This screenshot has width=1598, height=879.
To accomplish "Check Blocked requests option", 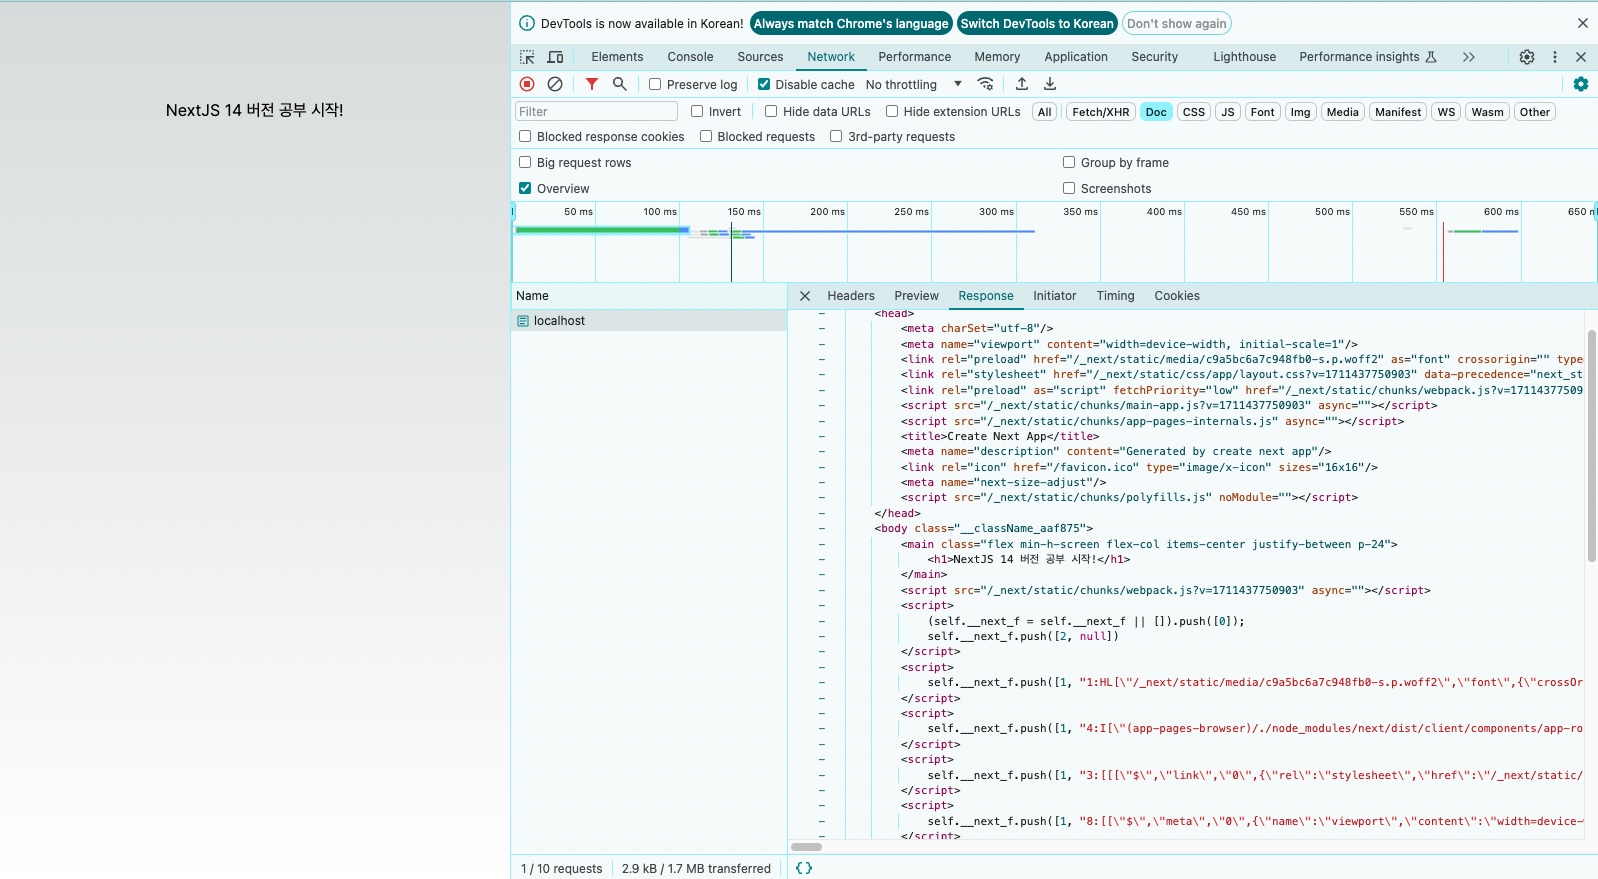I will (706, 136).
